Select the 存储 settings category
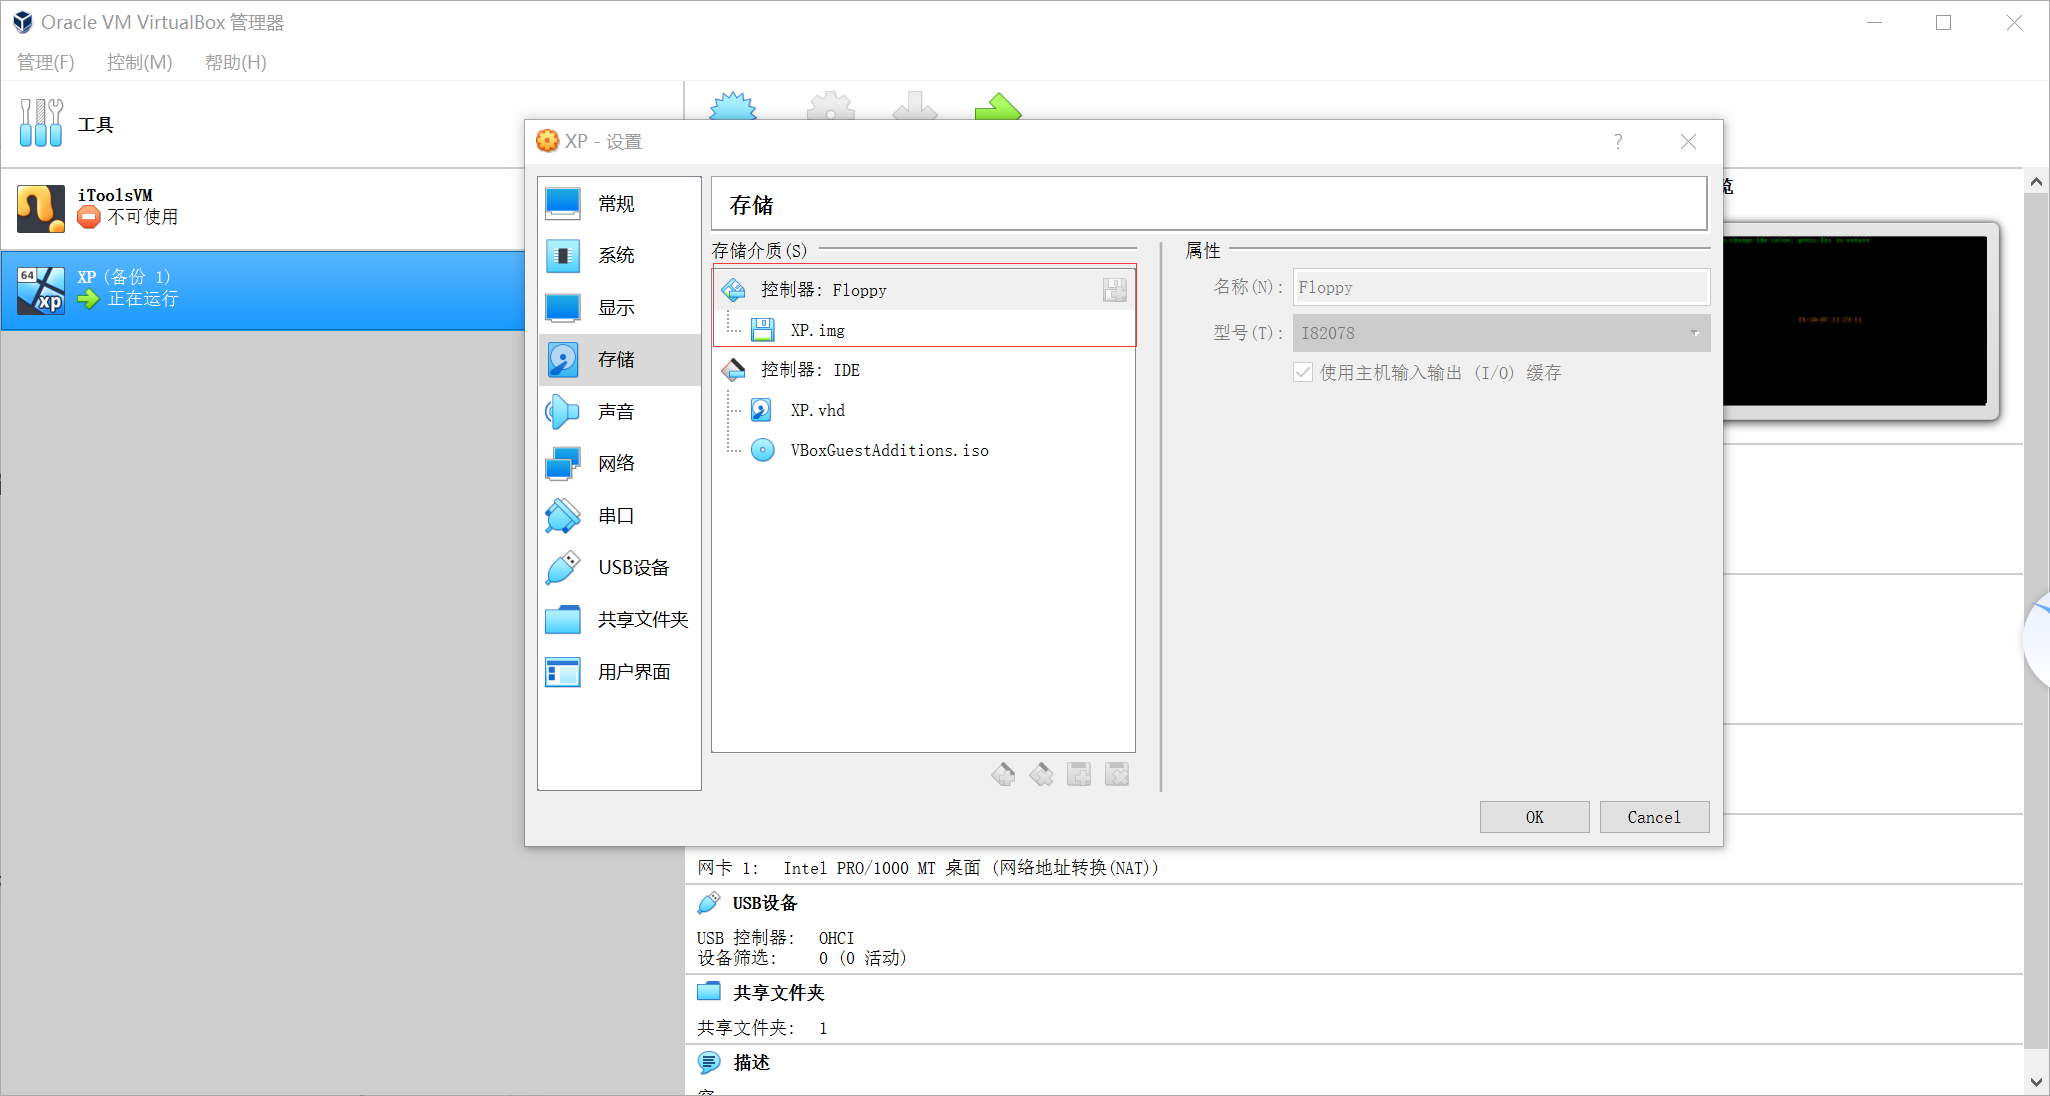 pyautogui.click(x=619, y=360)
